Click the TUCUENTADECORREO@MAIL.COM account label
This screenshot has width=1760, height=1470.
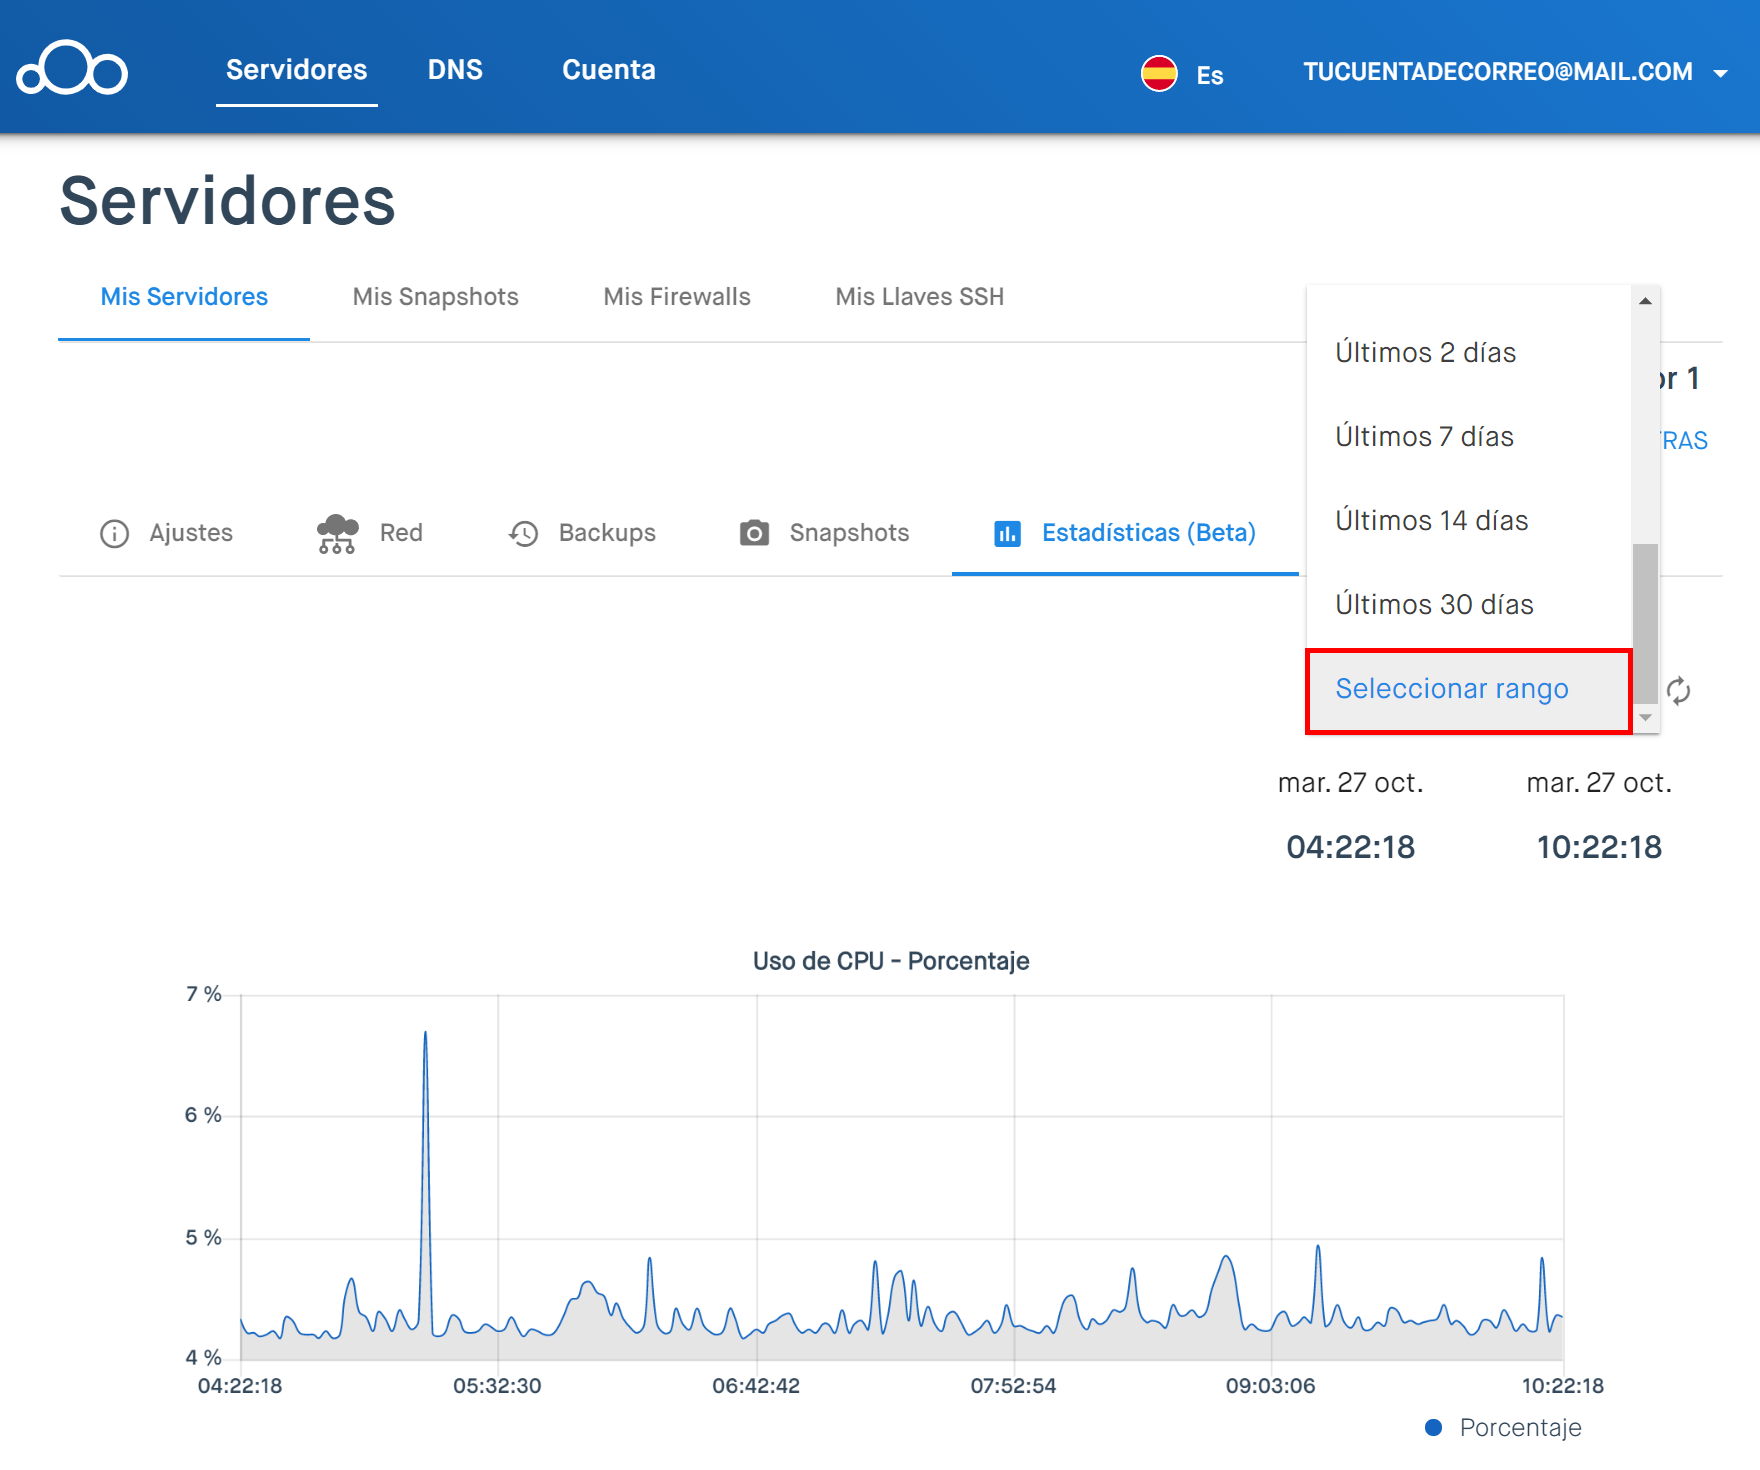(x=1498, y=72)
